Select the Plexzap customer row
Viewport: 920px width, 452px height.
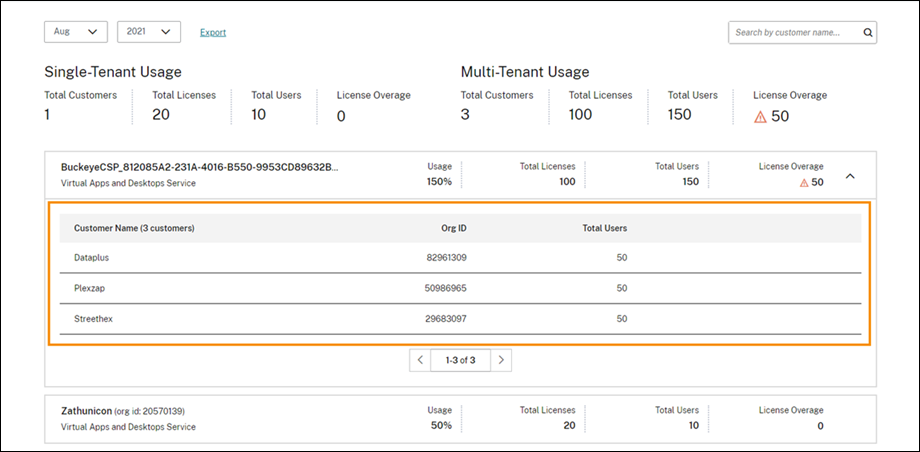point(89,288)
